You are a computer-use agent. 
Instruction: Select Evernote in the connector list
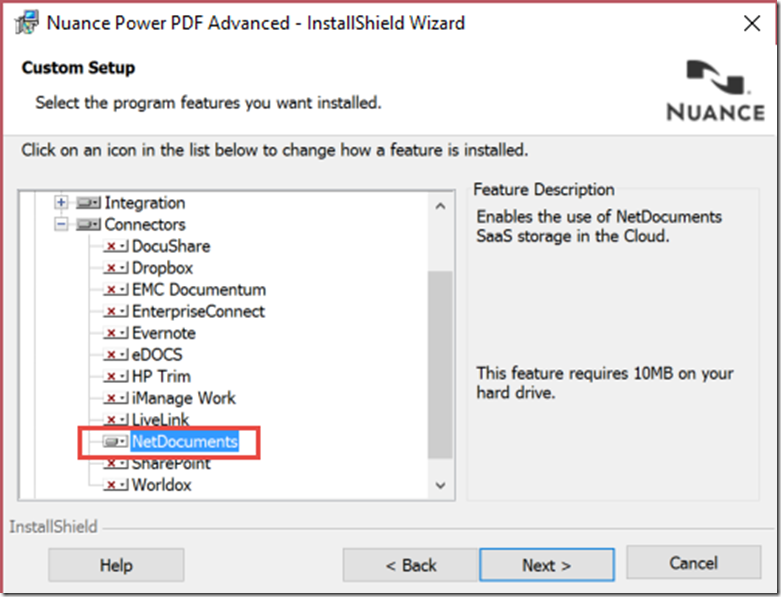click(163, 333)
